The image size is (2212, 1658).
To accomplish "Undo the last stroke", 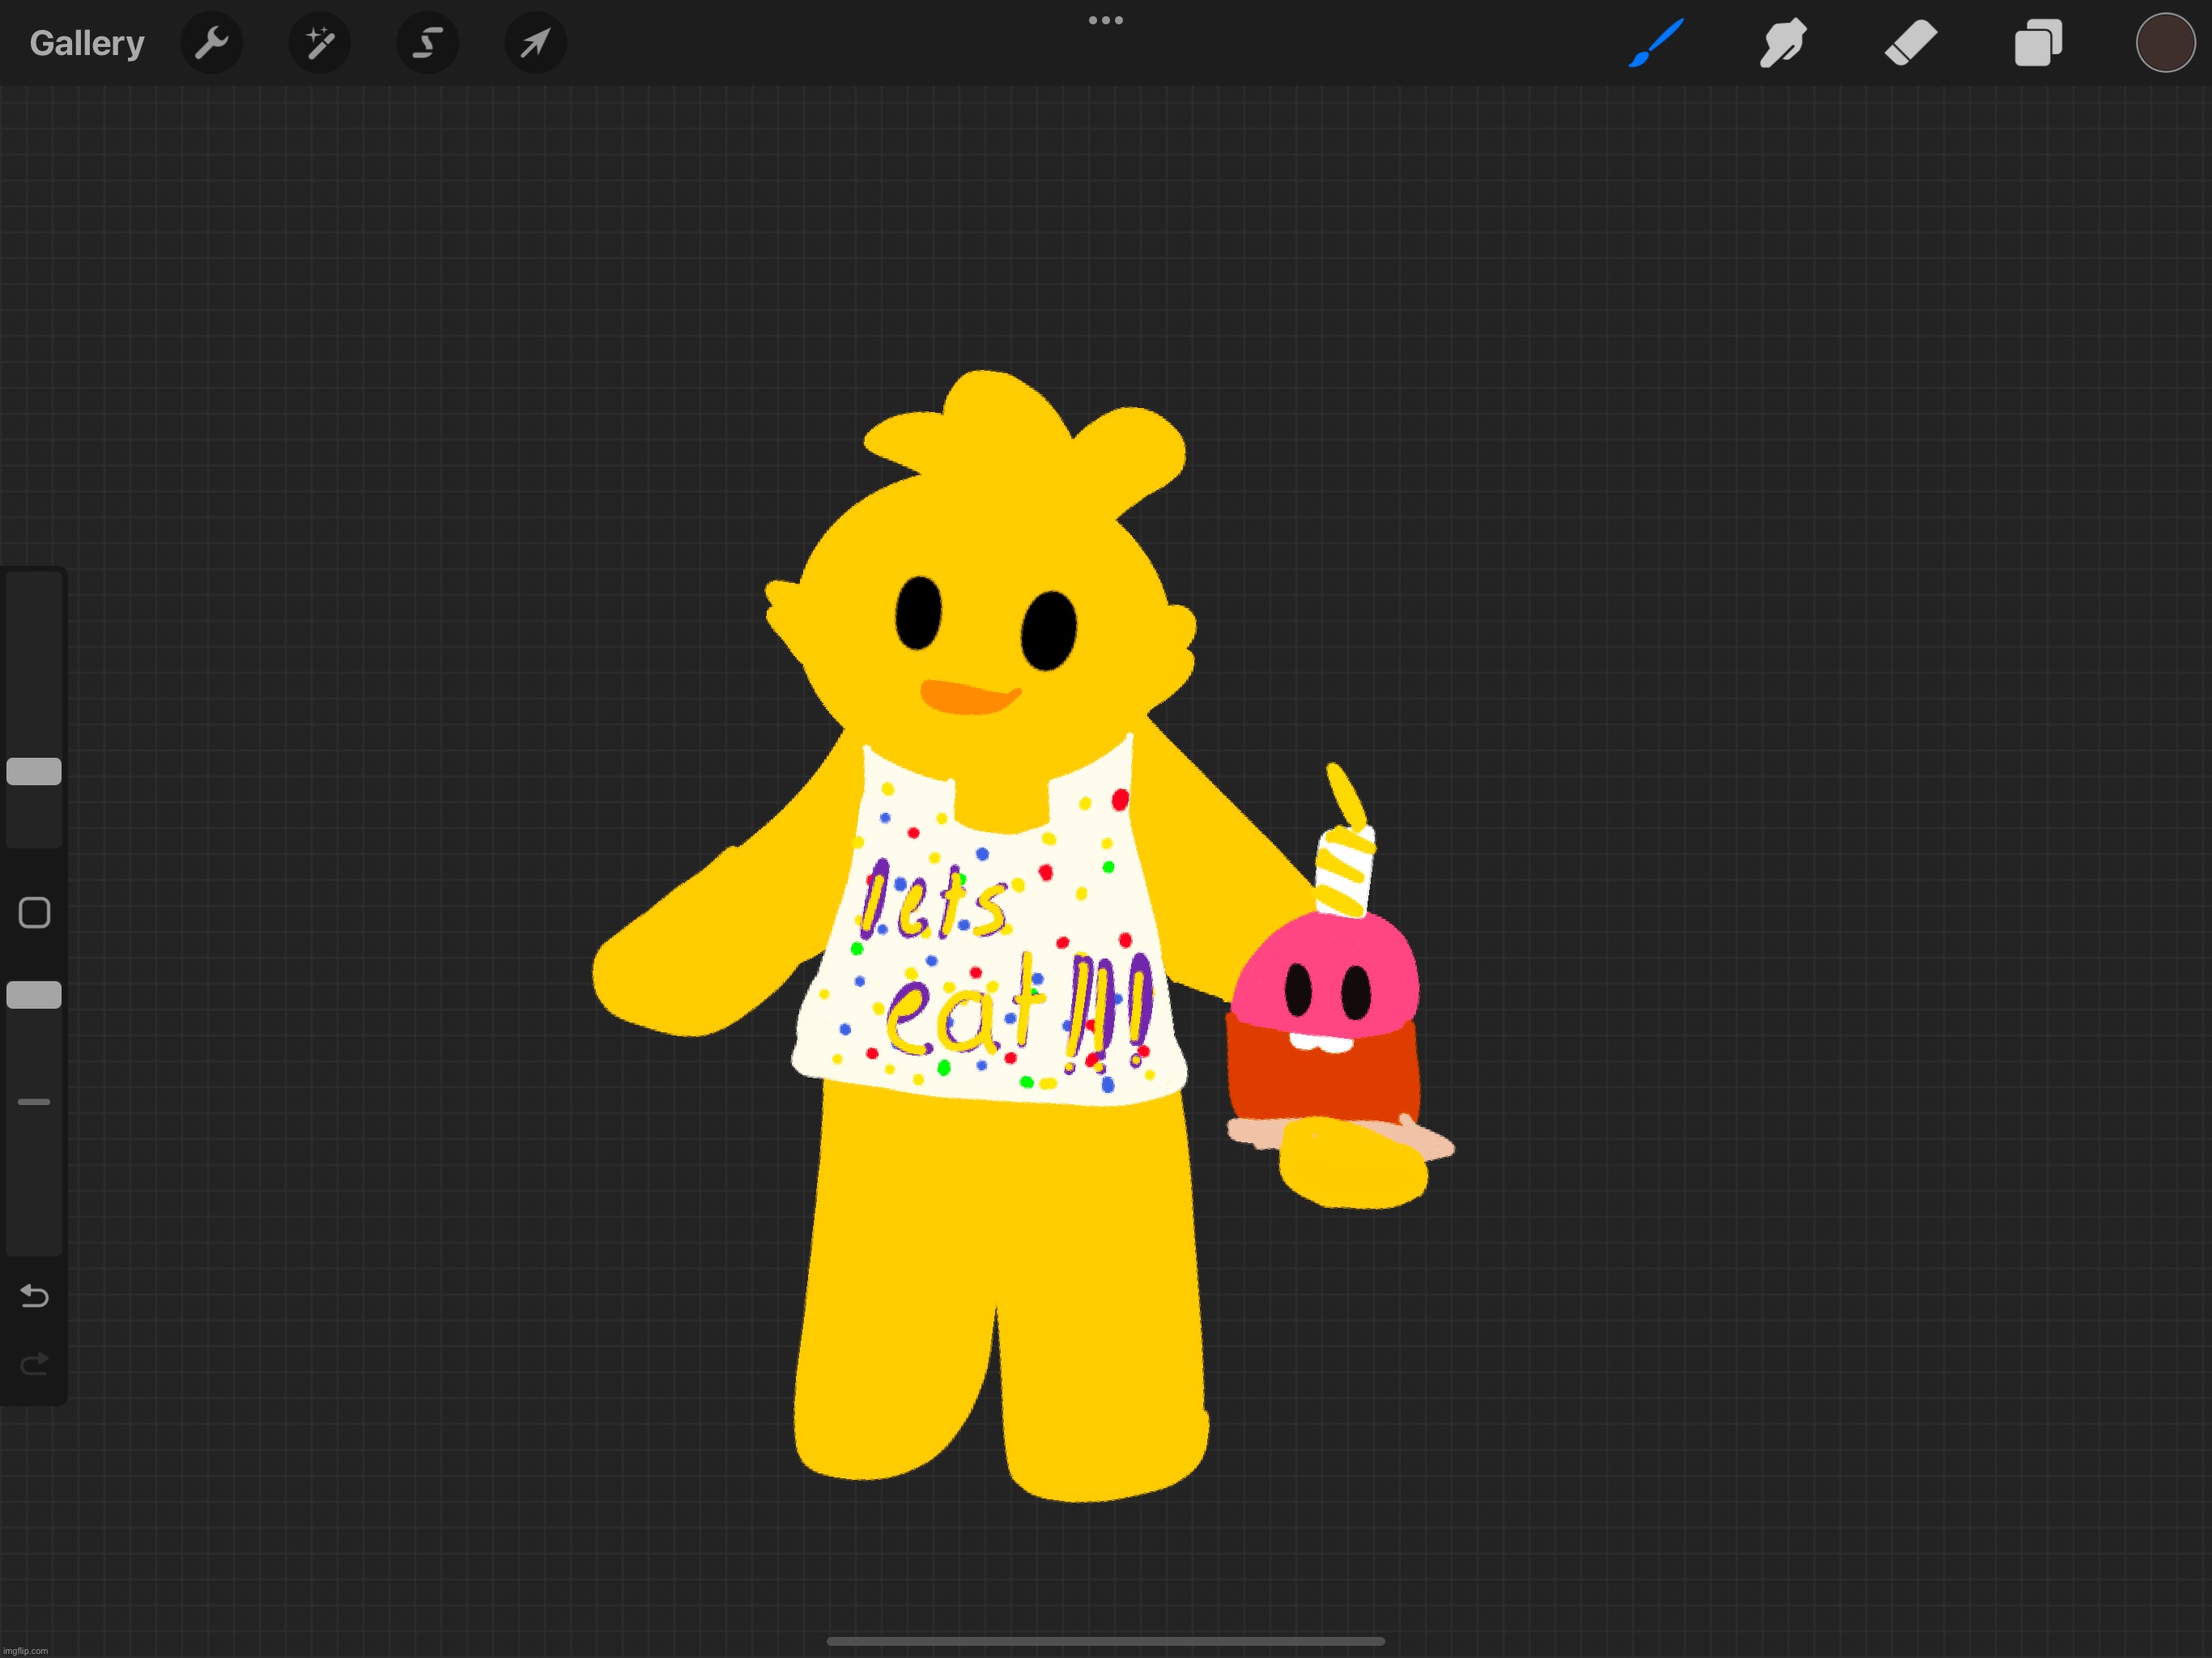I will [x=34, y=1296].
